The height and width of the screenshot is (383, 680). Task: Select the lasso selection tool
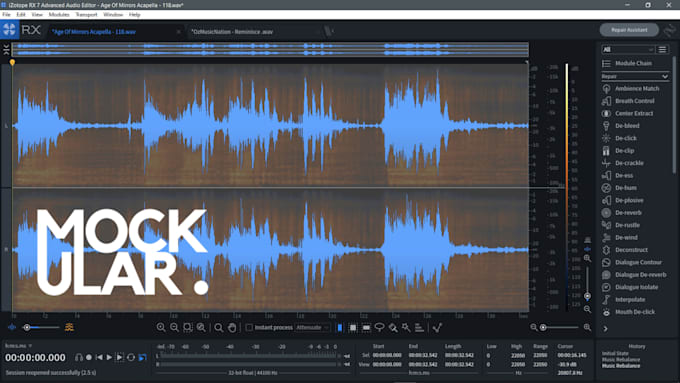(379, 327)
